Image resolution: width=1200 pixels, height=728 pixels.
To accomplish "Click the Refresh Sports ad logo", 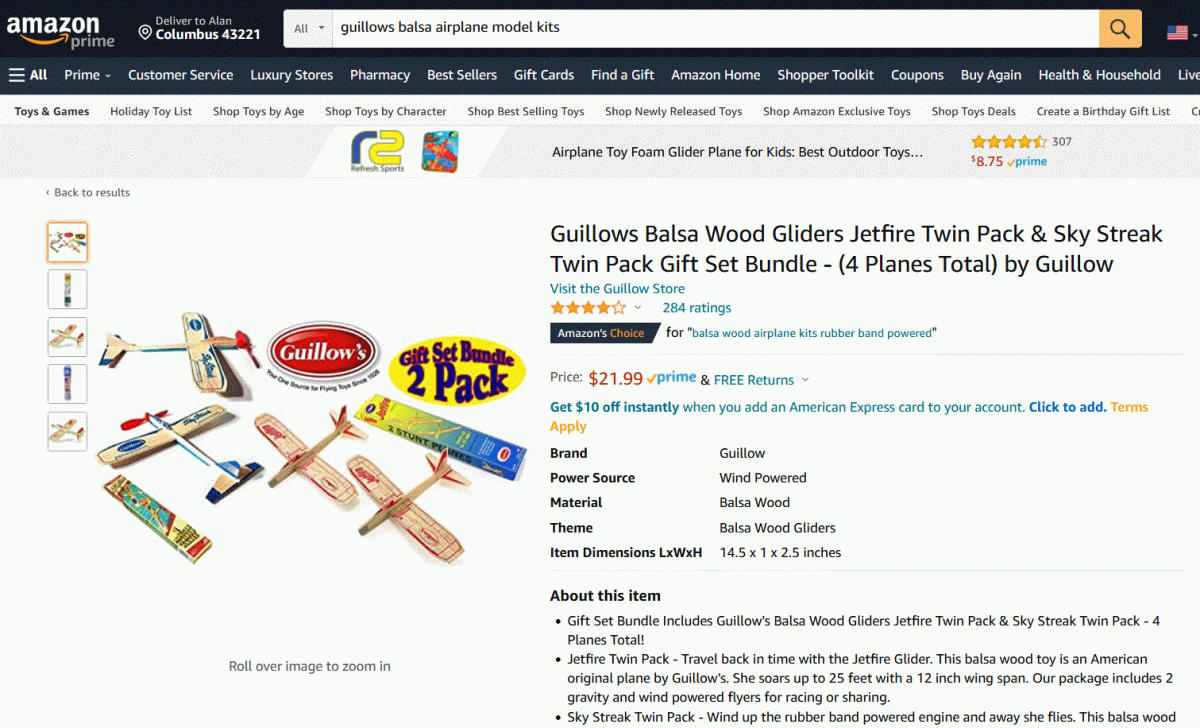I will (378, 152).
